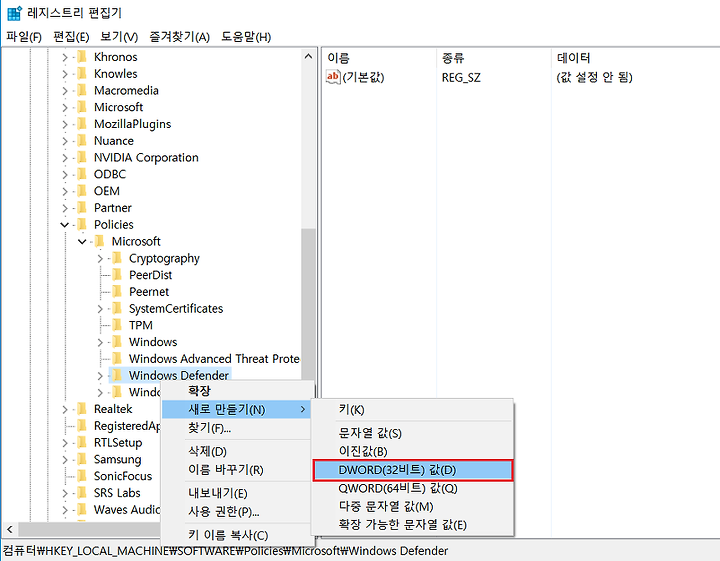The width and height of the screenshot is (720, 561).
Task: Click the Windows Advanced Threat folder icon
Action: point(117,359)
